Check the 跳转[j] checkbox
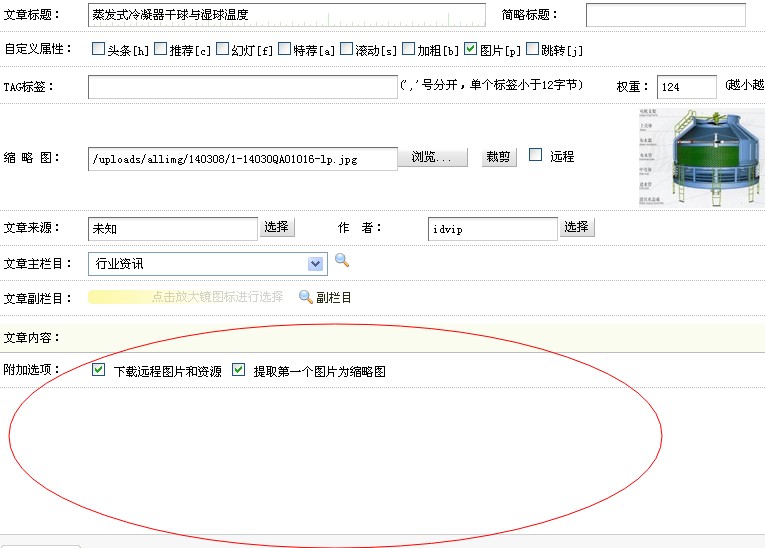Image resolution: width=765 pixels, height=548 pixels. click(x=532, y=48)
